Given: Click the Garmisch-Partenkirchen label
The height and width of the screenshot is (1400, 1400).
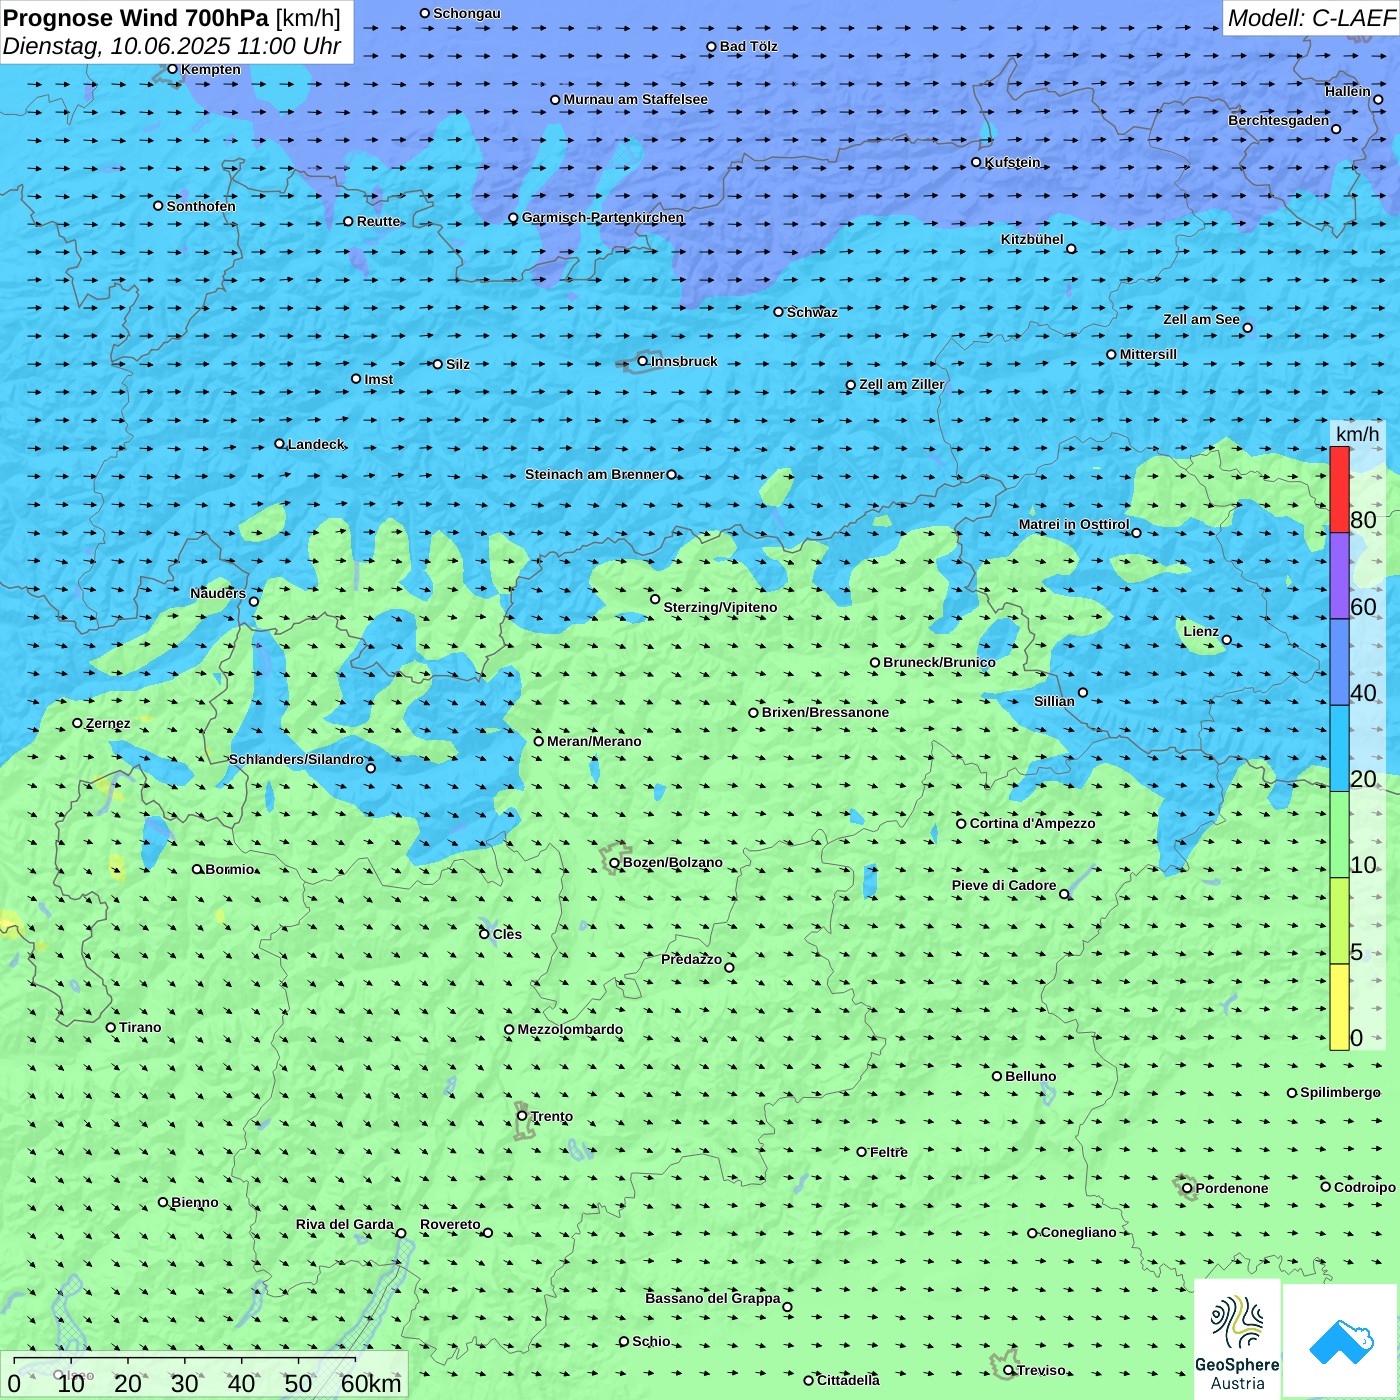Looking at the screenshot, I should [x=603, y=217].
